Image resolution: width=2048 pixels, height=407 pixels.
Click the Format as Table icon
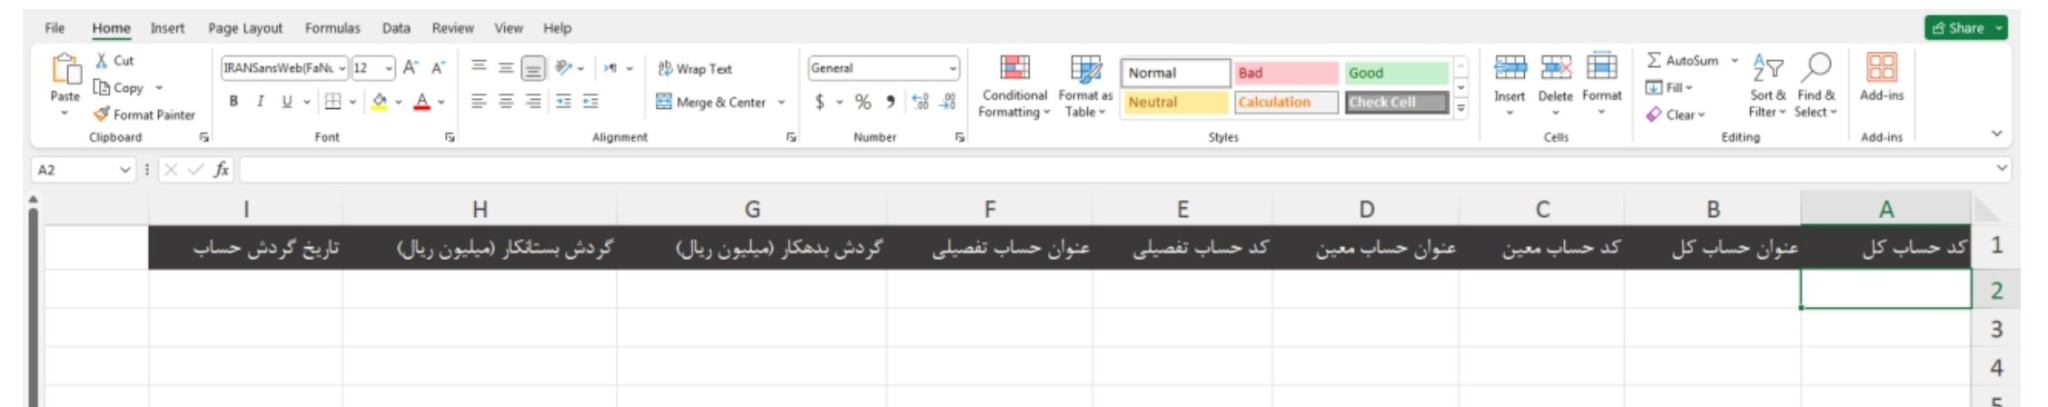point(1085,68)
